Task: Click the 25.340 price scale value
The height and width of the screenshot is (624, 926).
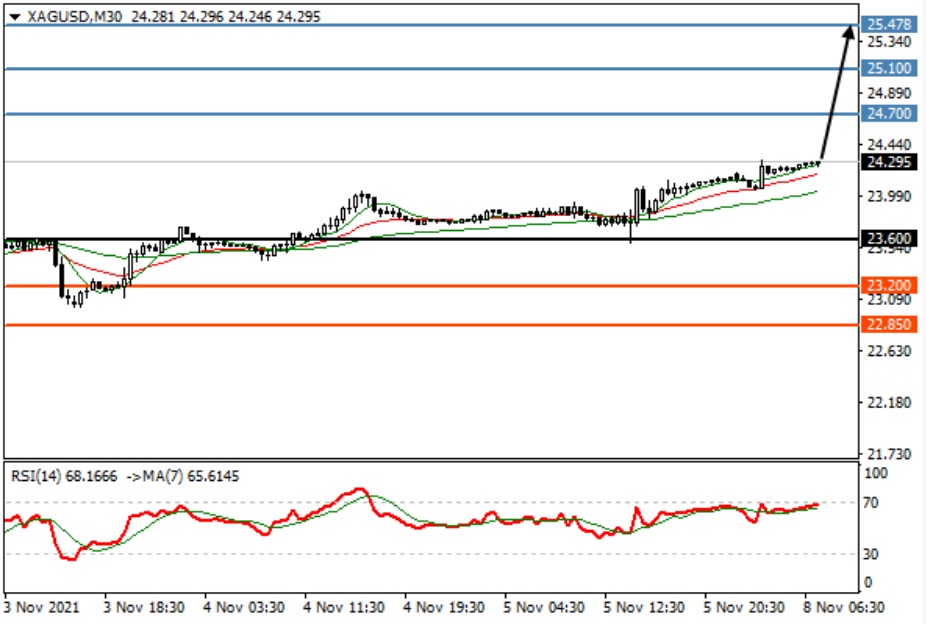Action: (889, 42)
